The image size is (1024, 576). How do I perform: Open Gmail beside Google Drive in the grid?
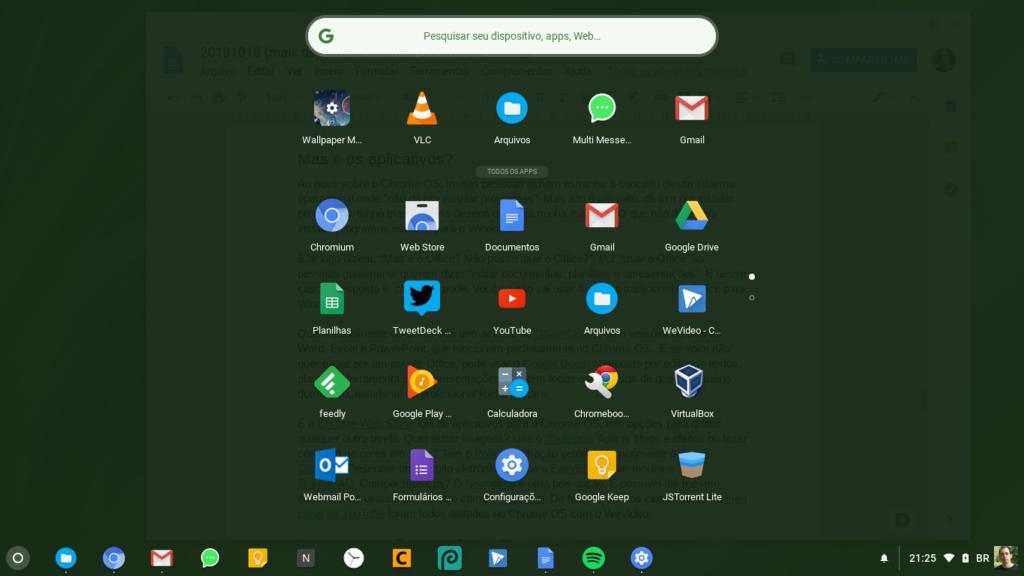pyautogui.click(x=601, y=216)
